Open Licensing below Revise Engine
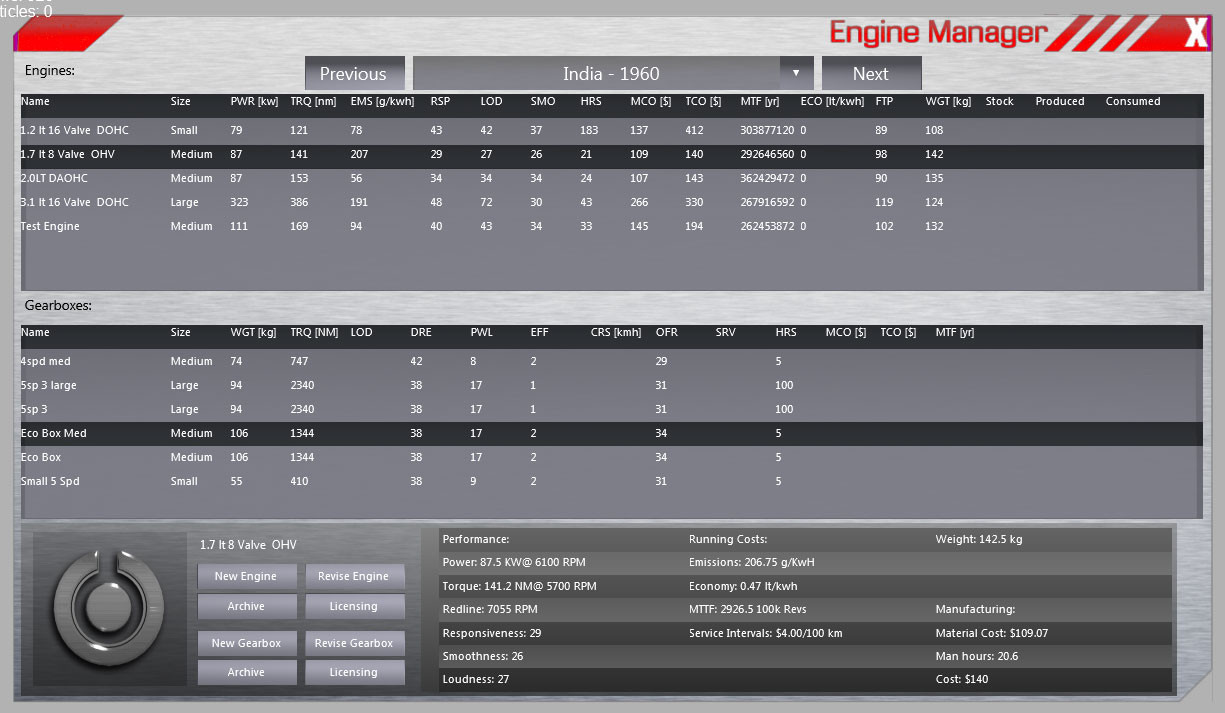This screenshot has width=1225, height=713. click(x=353, y=606)
